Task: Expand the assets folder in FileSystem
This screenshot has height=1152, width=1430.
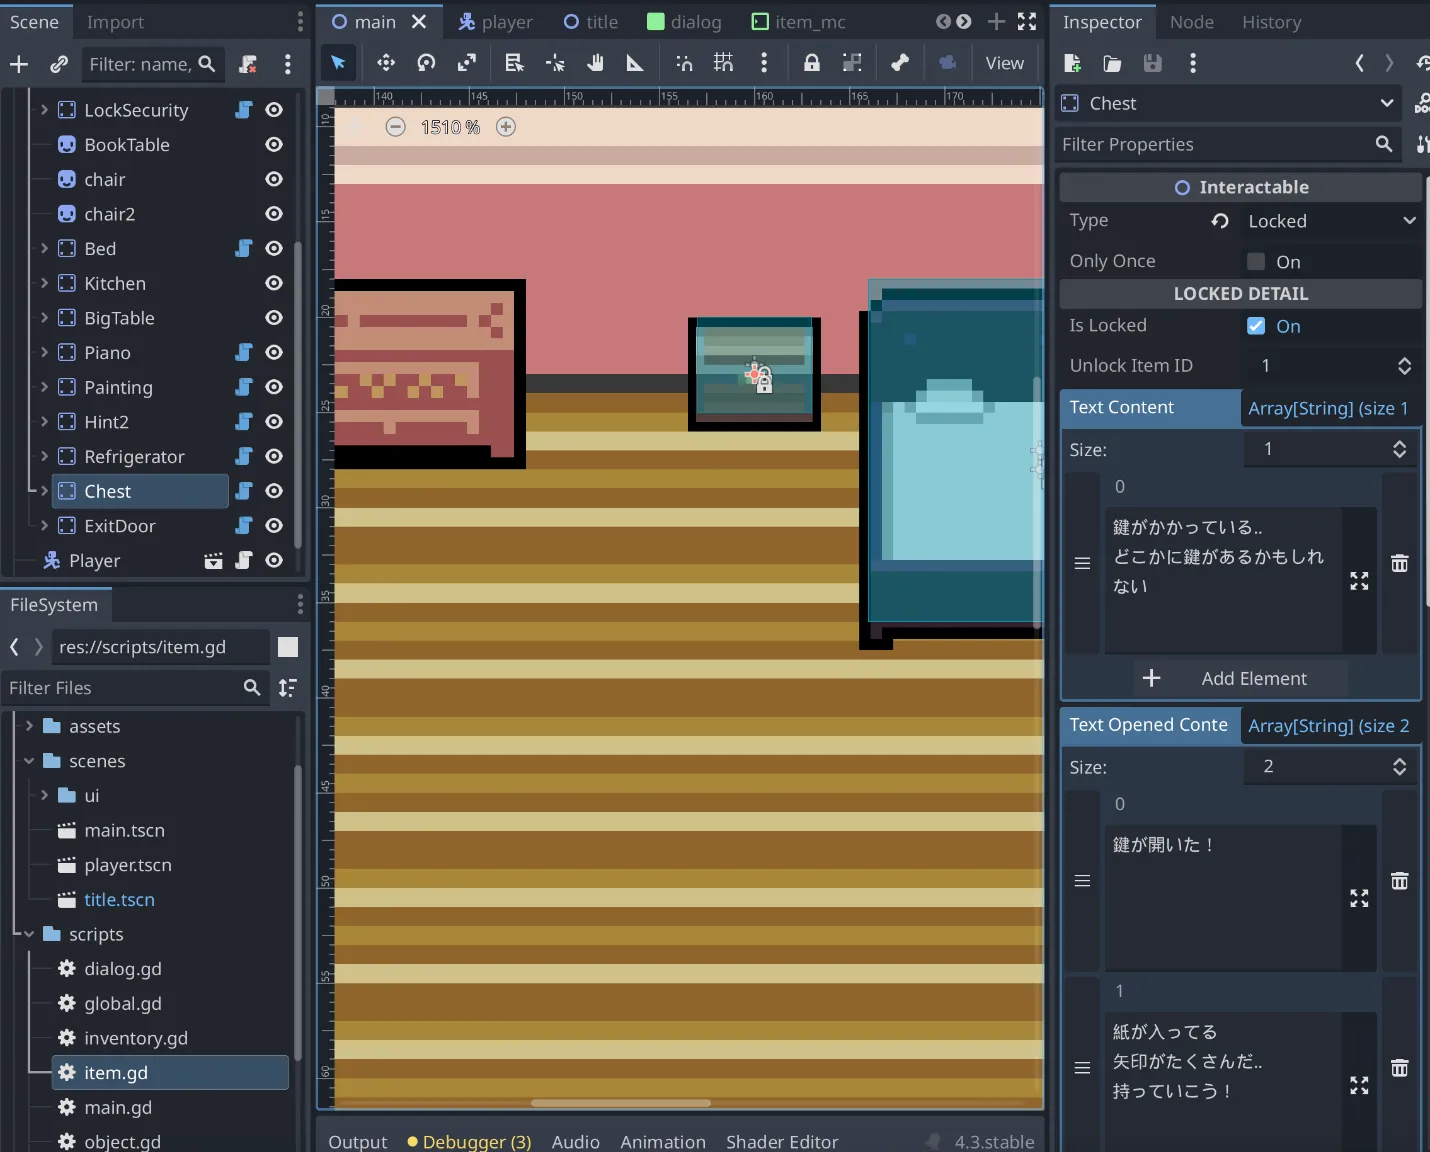Action: 29,726
